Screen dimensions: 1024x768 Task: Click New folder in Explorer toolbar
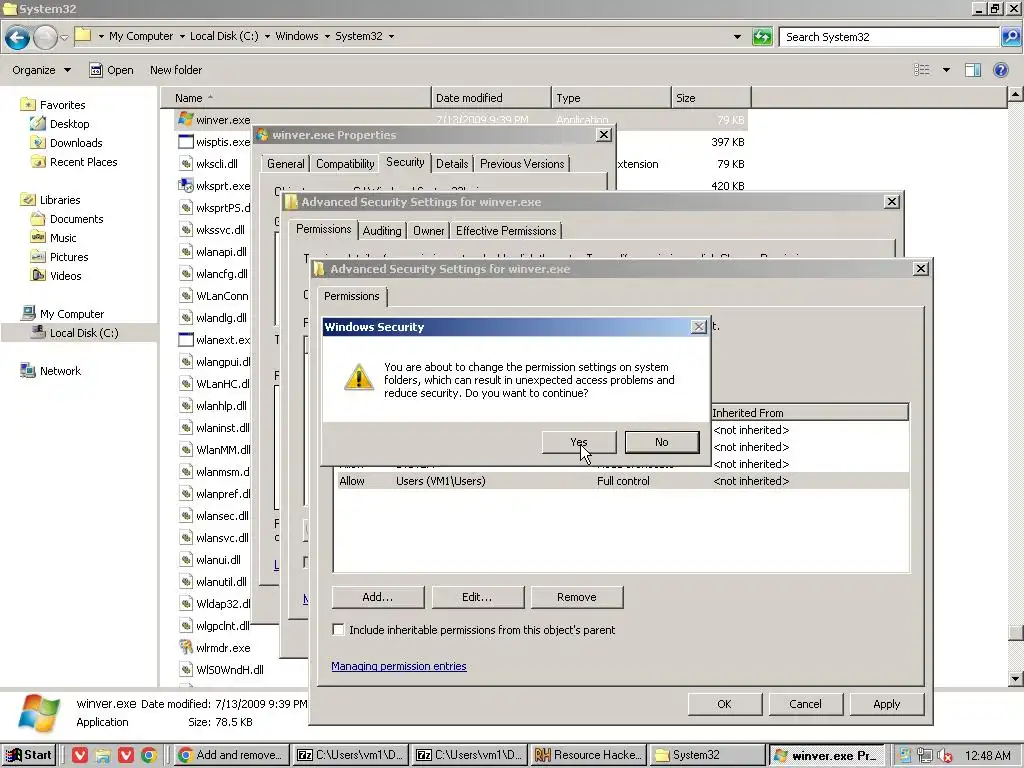tap(176, 70)
